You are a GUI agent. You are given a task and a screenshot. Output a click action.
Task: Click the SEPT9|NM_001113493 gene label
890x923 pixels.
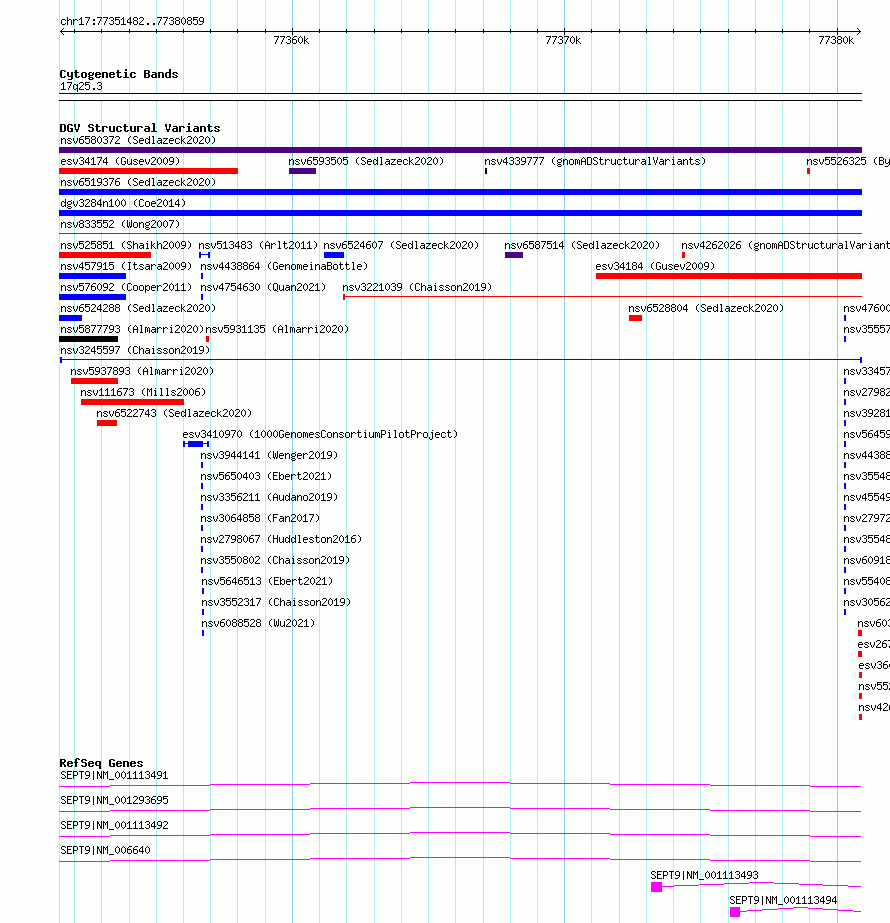[704, 876]
